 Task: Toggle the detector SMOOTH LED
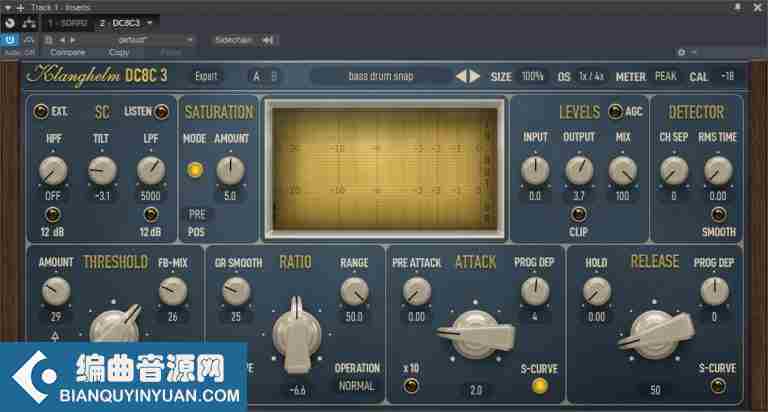[718, 215]
